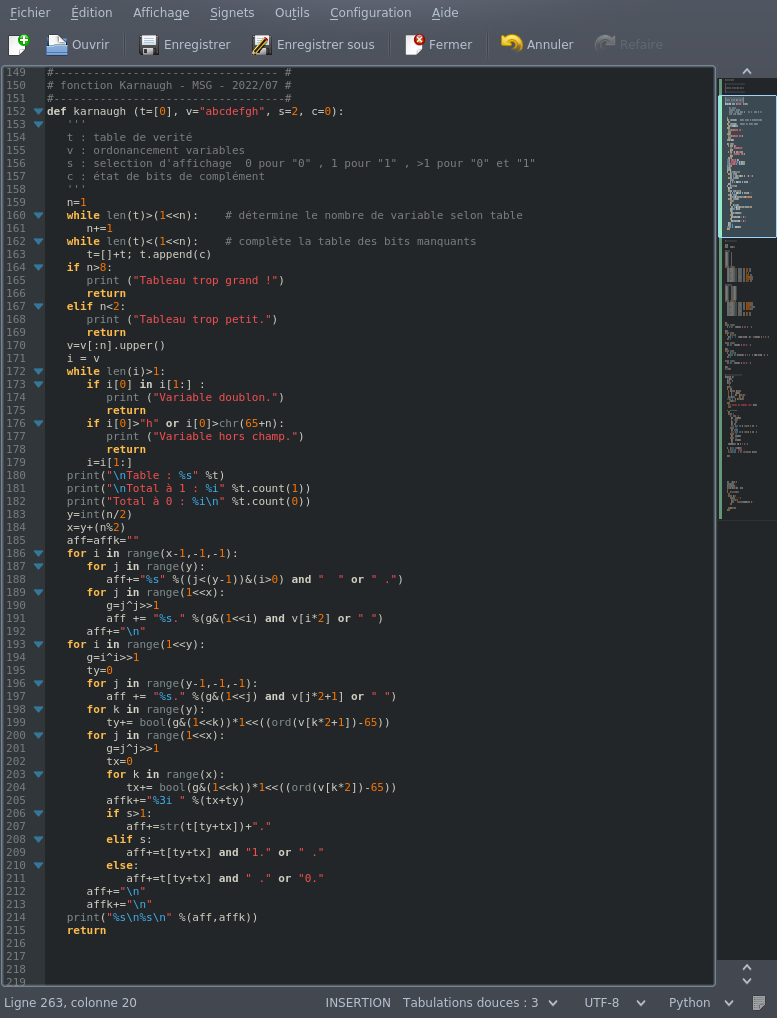Collapse fold marker at line 176
Screen dimensions: 777x1018
pos(38,423)
